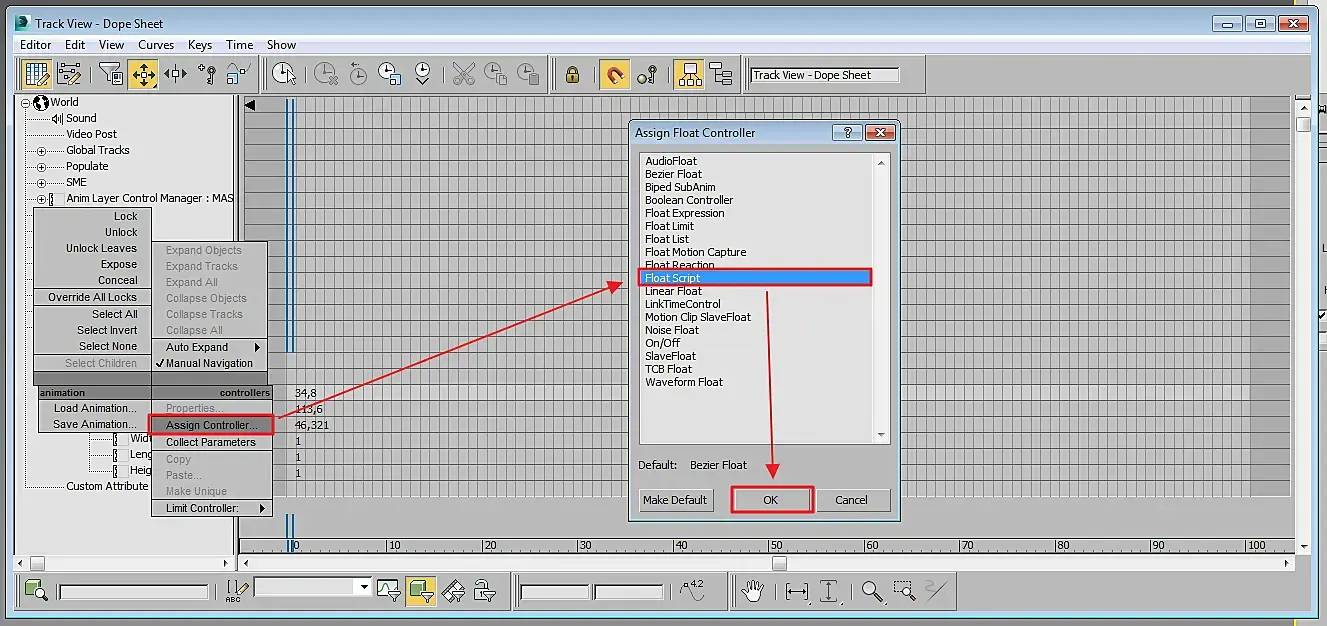Screen dimensions: 1327x626
Task: Collapse the World root node
Action: [x=26, y=102]
